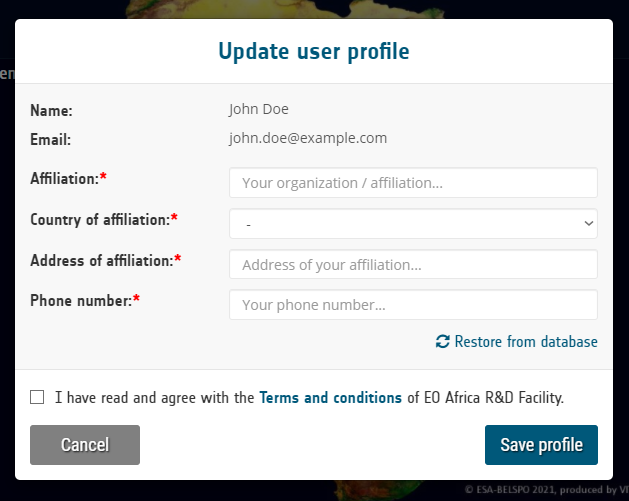This screenshot has width=629, height=501.
Task: Tick the Terms and conditions agreement checkbox
Action: (x=37, y=397)
